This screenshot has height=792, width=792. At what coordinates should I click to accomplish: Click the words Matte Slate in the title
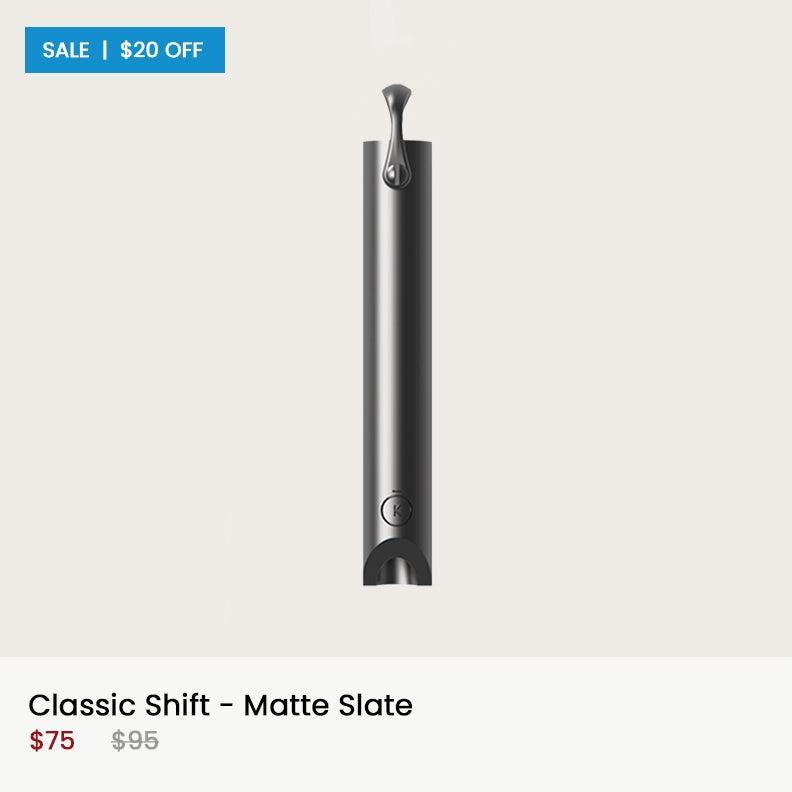coord(328,705)
